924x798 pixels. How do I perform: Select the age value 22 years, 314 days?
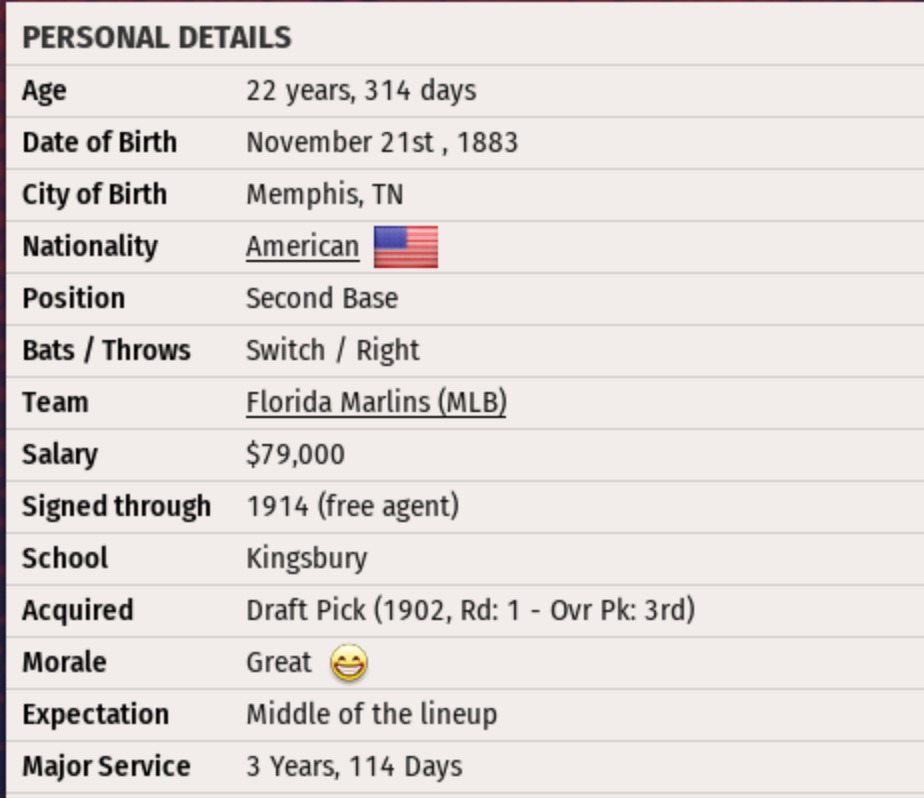point(361,91)
